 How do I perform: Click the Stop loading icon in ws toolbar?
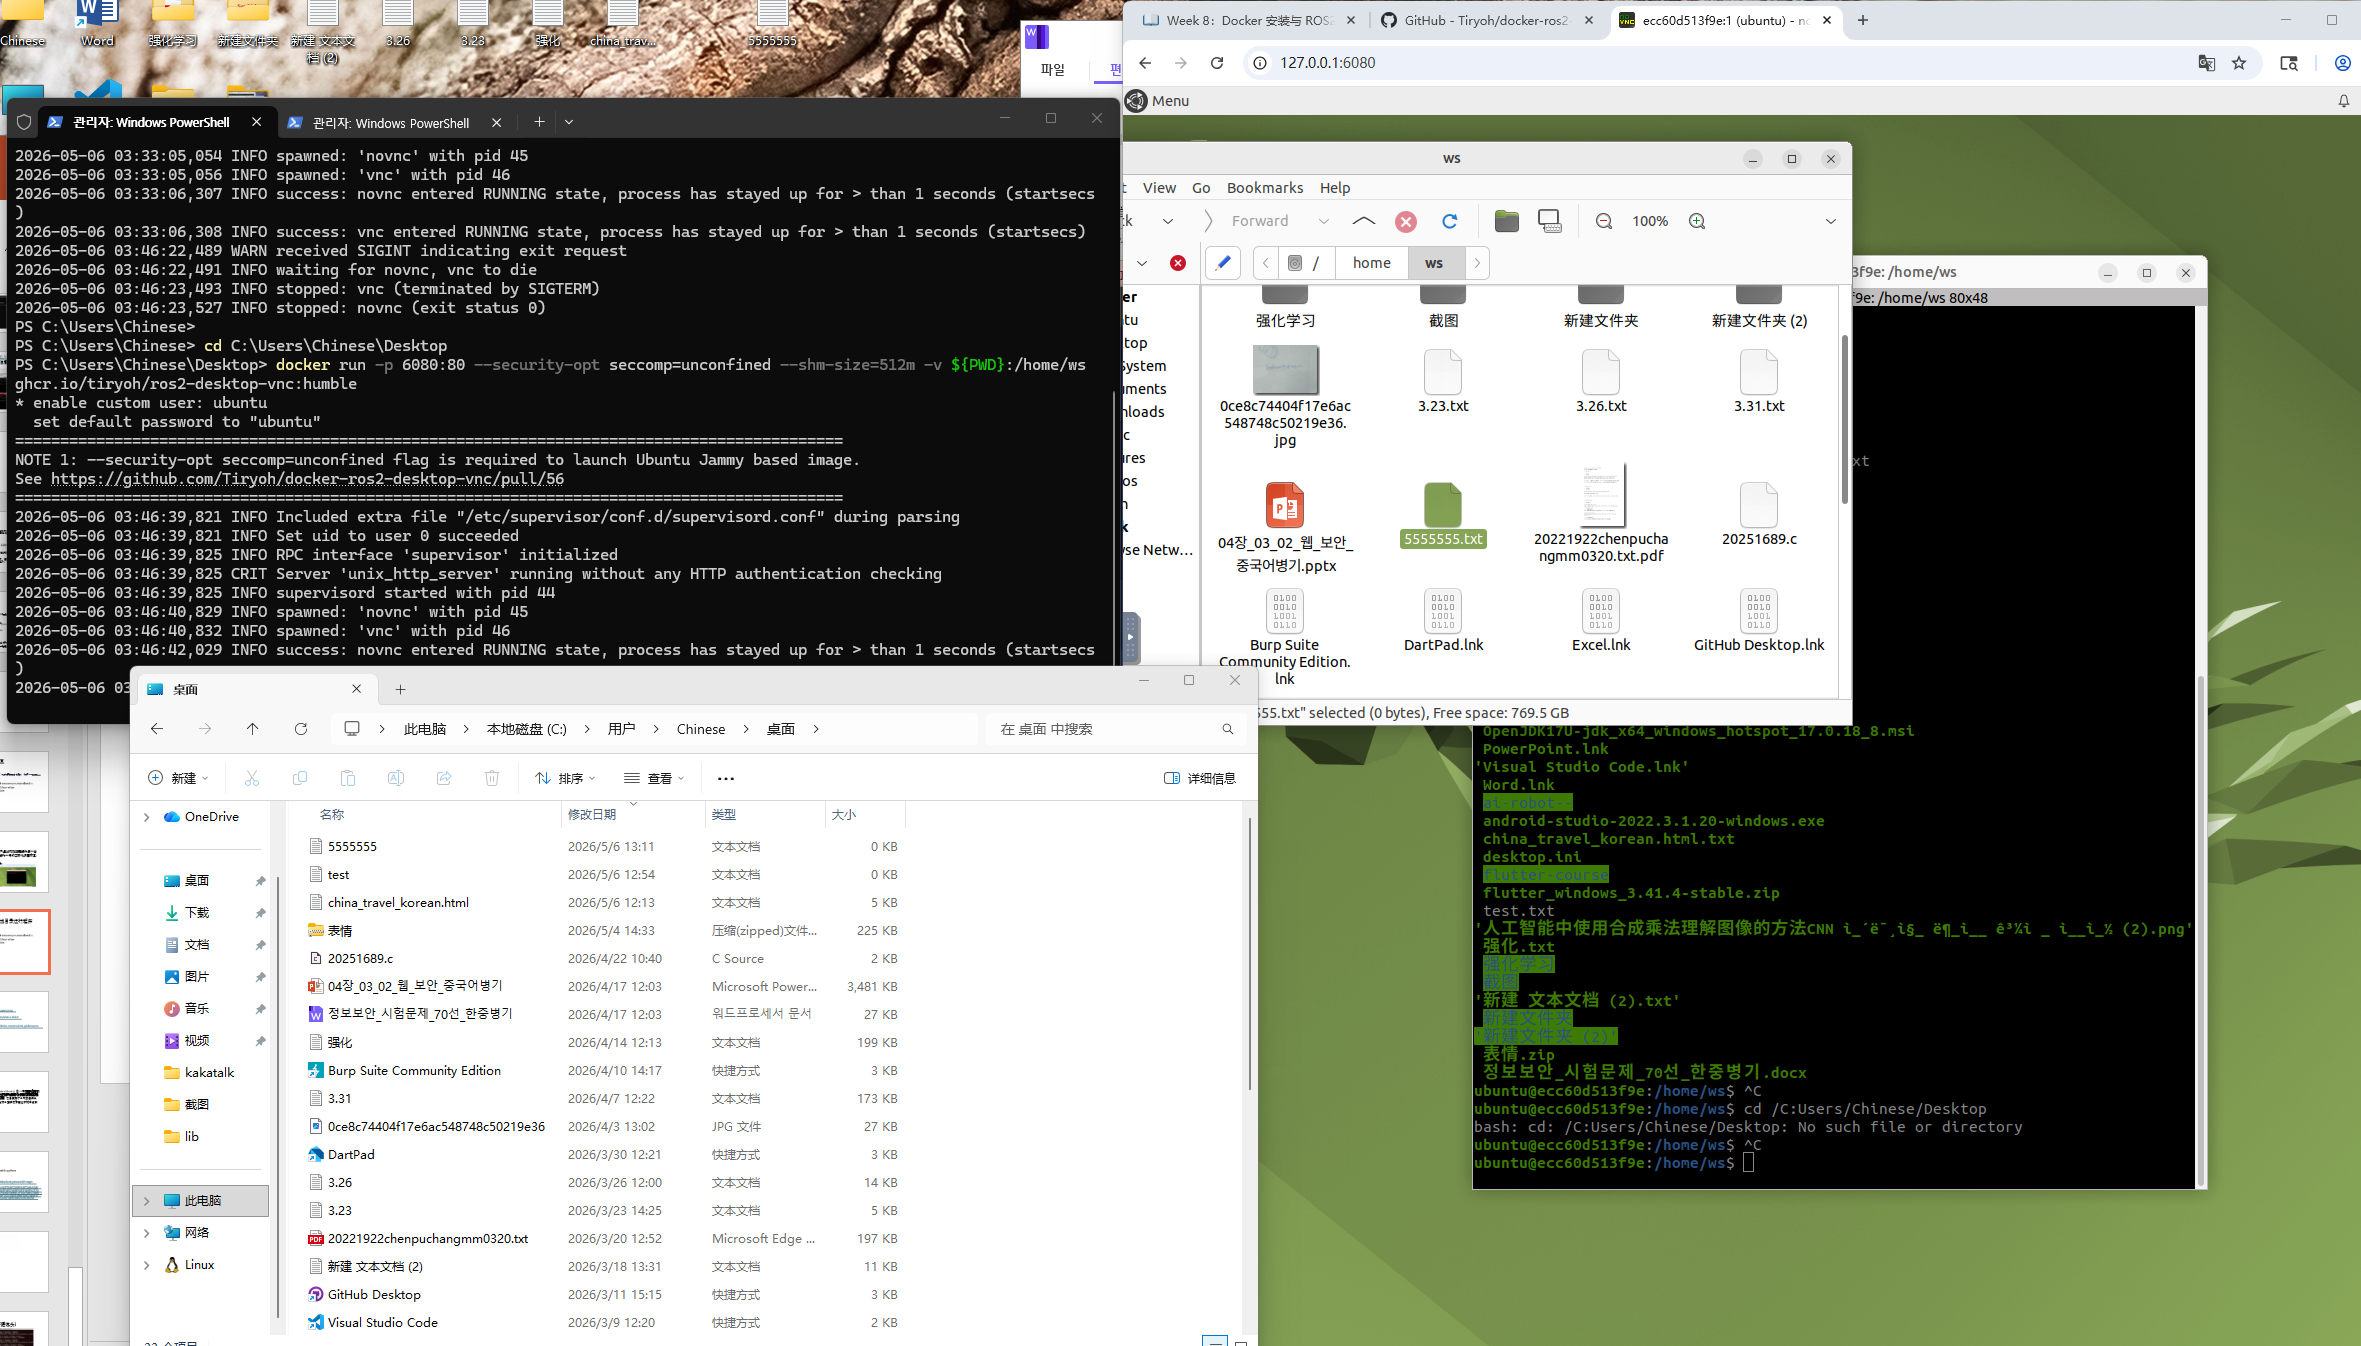[x=1406, y=221]
